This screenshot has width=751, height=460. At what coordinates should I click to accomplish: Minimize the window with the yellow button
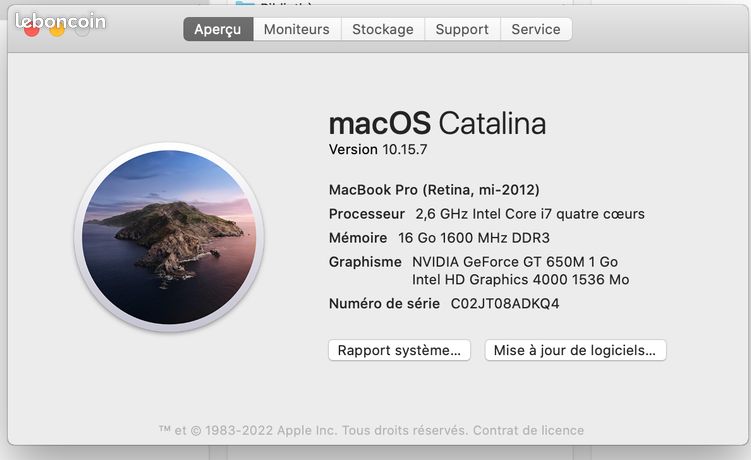57,30
